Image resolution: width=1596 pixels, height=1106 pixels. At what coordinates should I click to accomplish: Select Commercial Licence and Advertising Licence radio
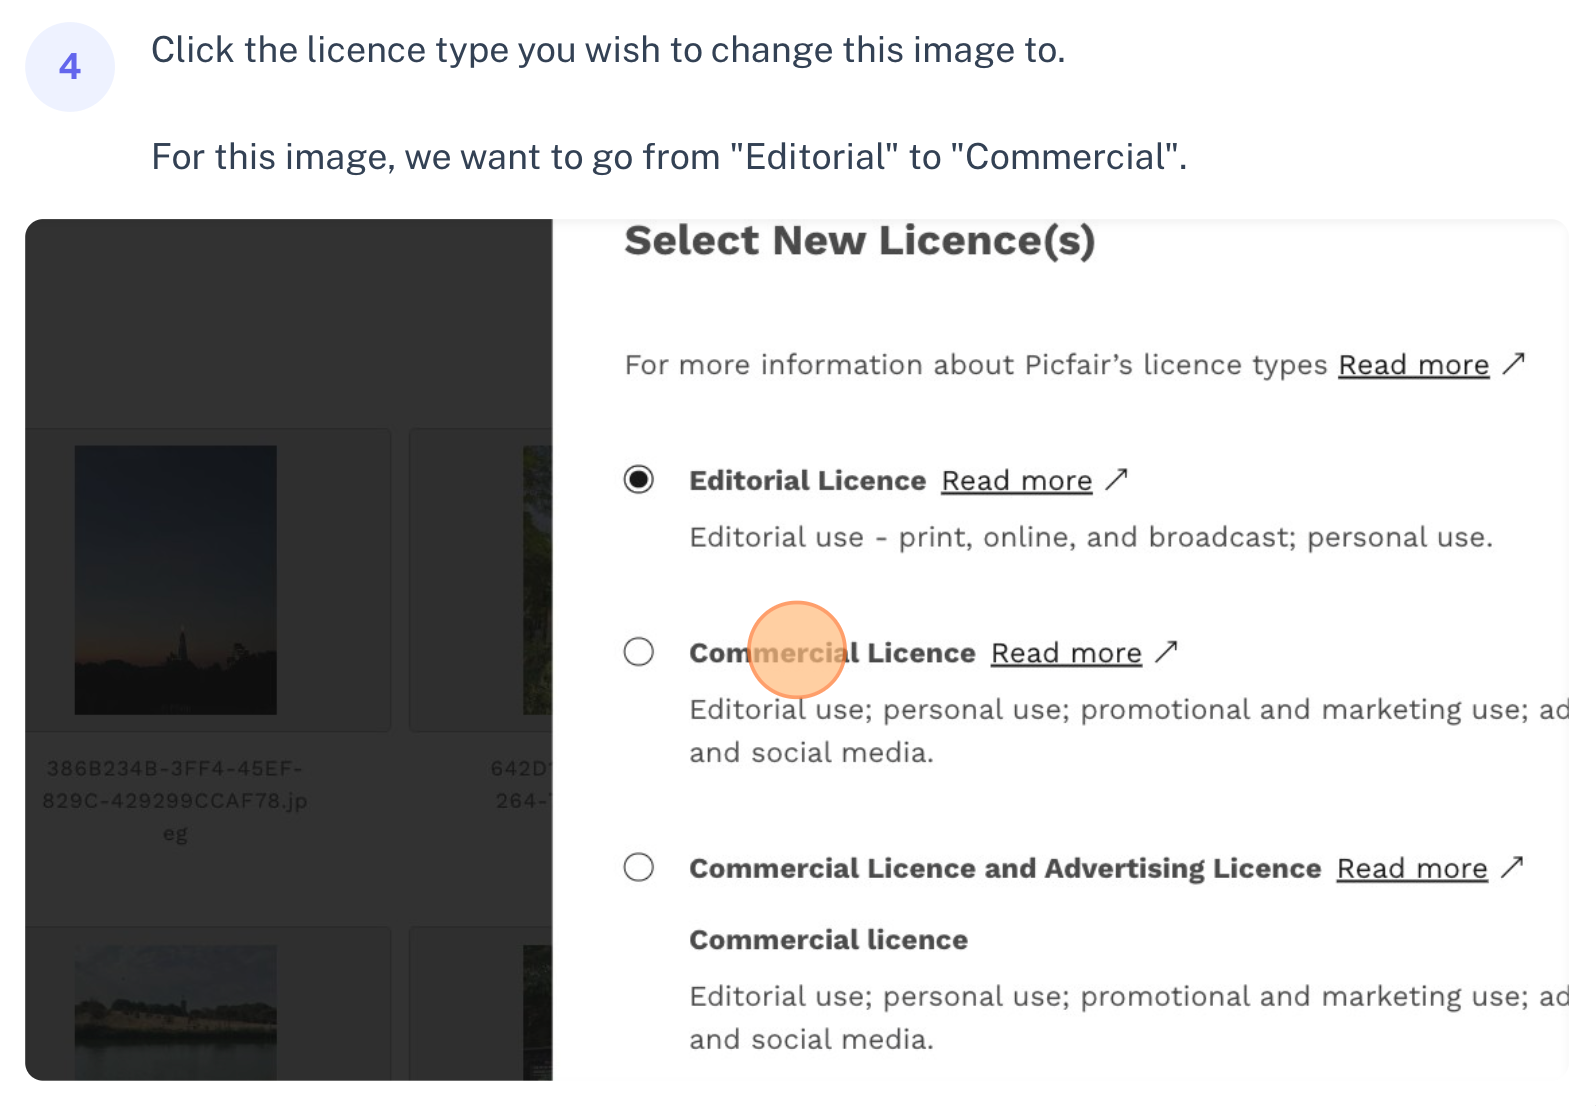(x=638, y=867)
